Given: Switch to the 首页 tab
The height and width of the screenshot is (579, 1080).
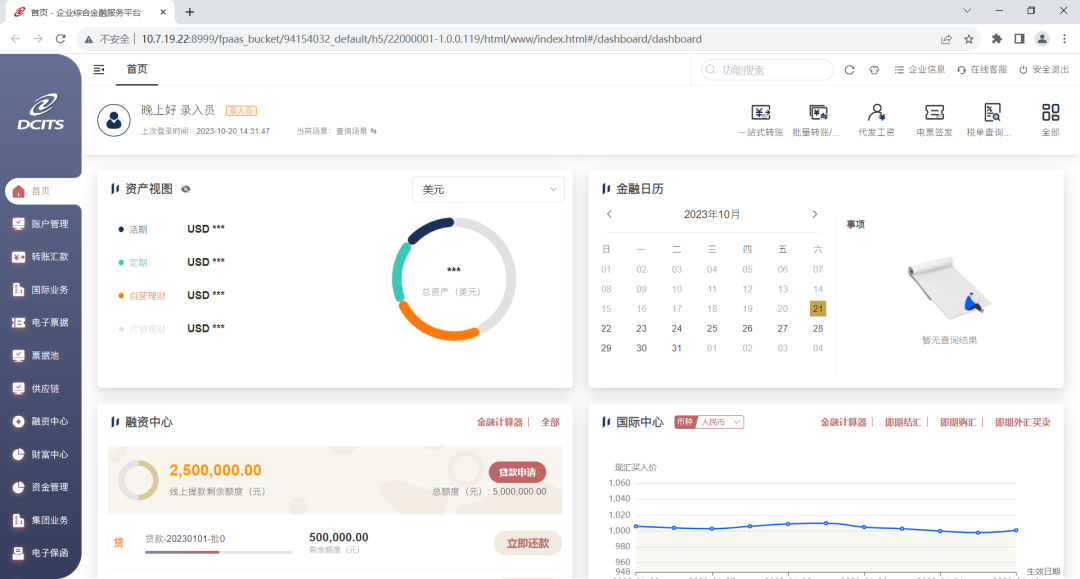Looking at the screenshot, I should pyautogui.click(x=136, y=69).
